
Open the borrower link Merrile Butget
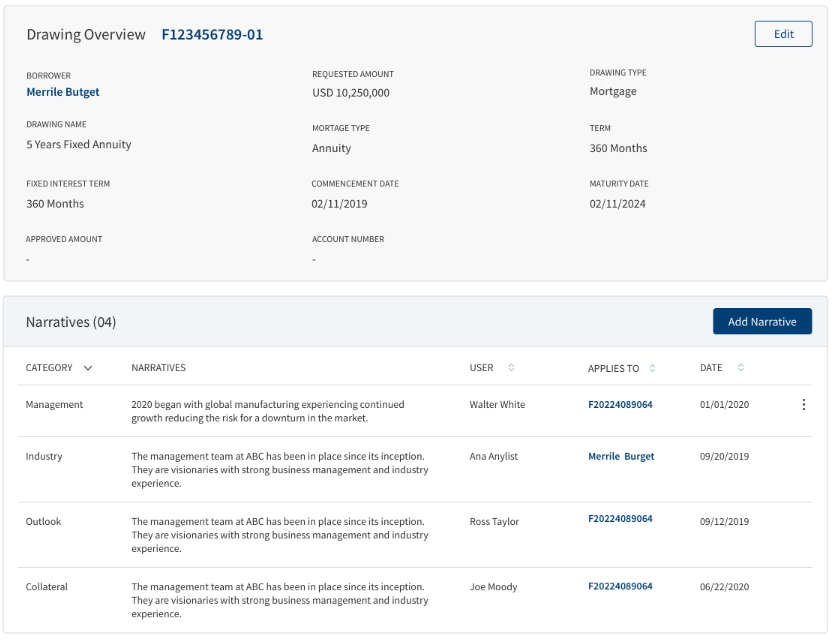pos(63,92)
